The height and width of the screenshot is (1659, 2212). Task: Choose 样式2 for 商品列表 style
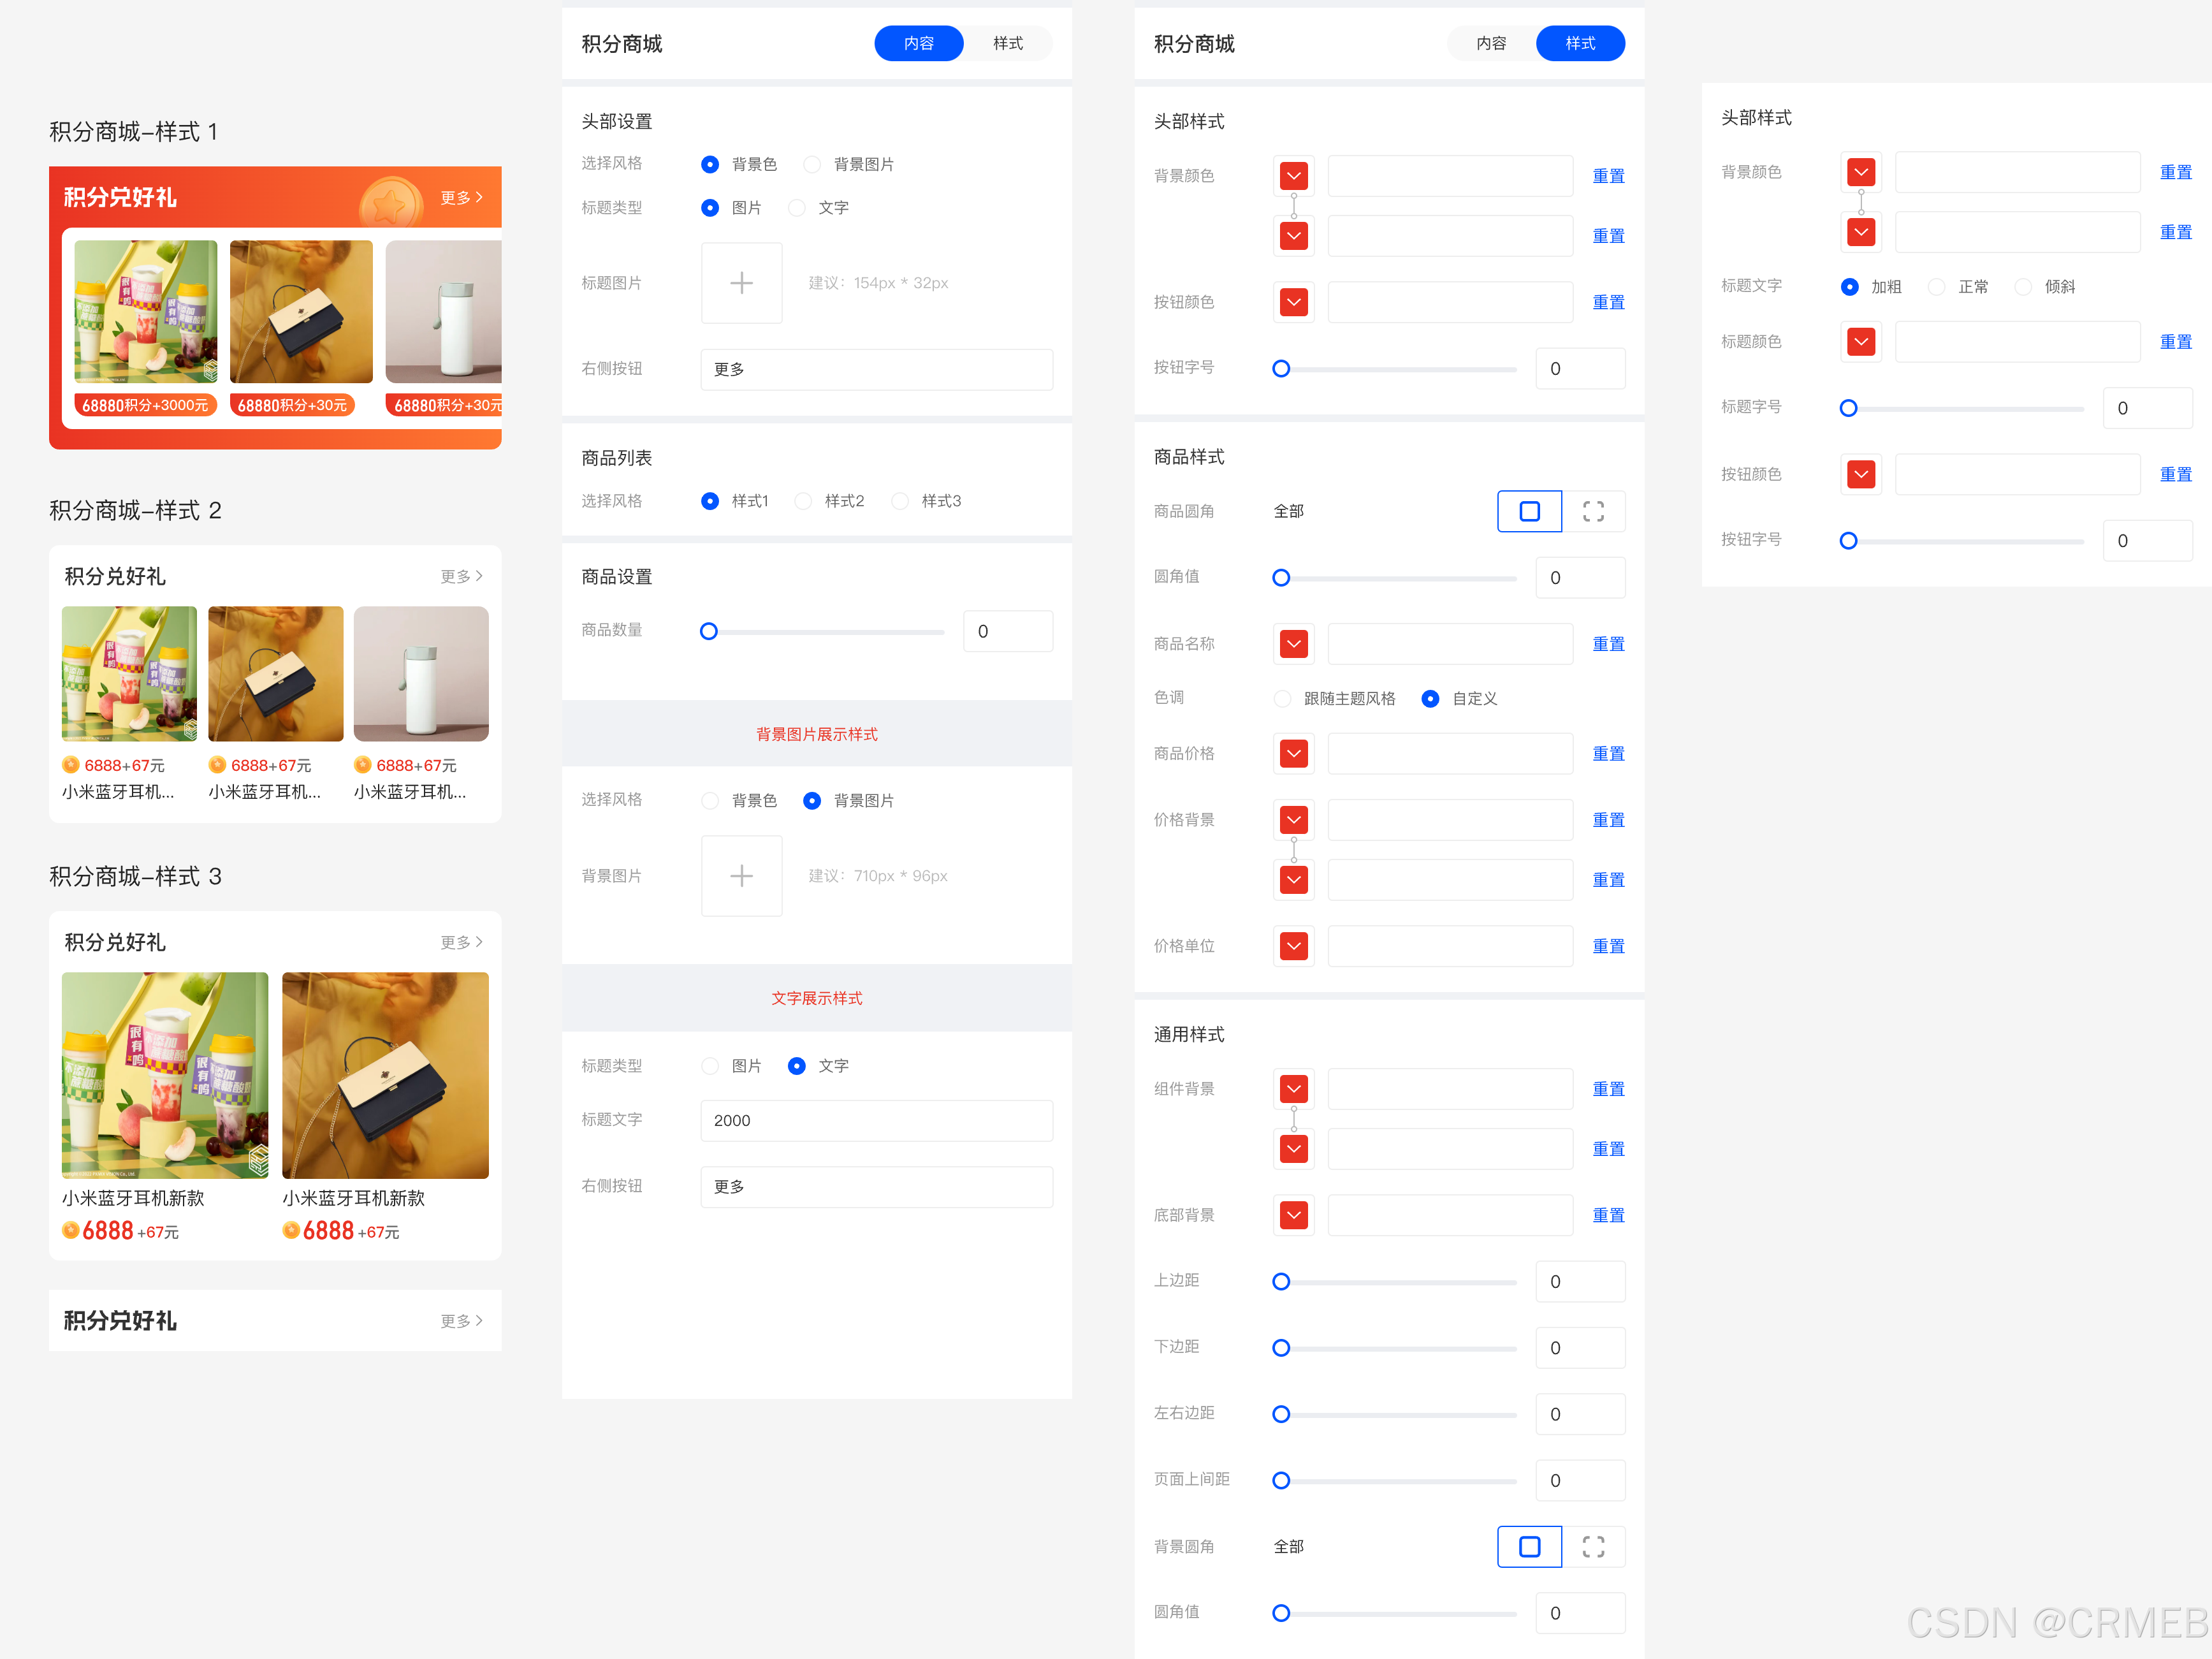803,501
